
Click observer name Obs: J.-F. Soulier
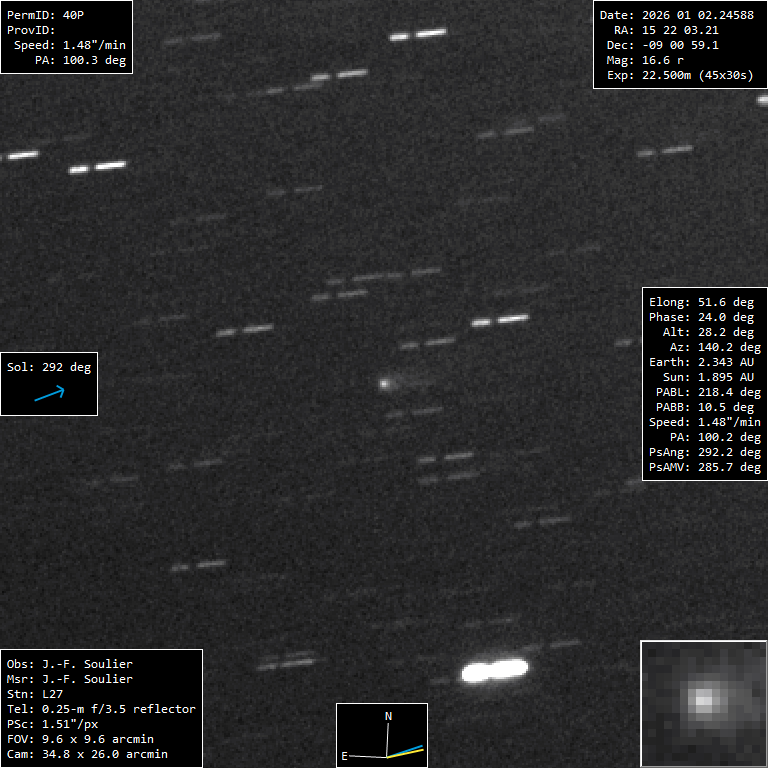coord(70,664)
